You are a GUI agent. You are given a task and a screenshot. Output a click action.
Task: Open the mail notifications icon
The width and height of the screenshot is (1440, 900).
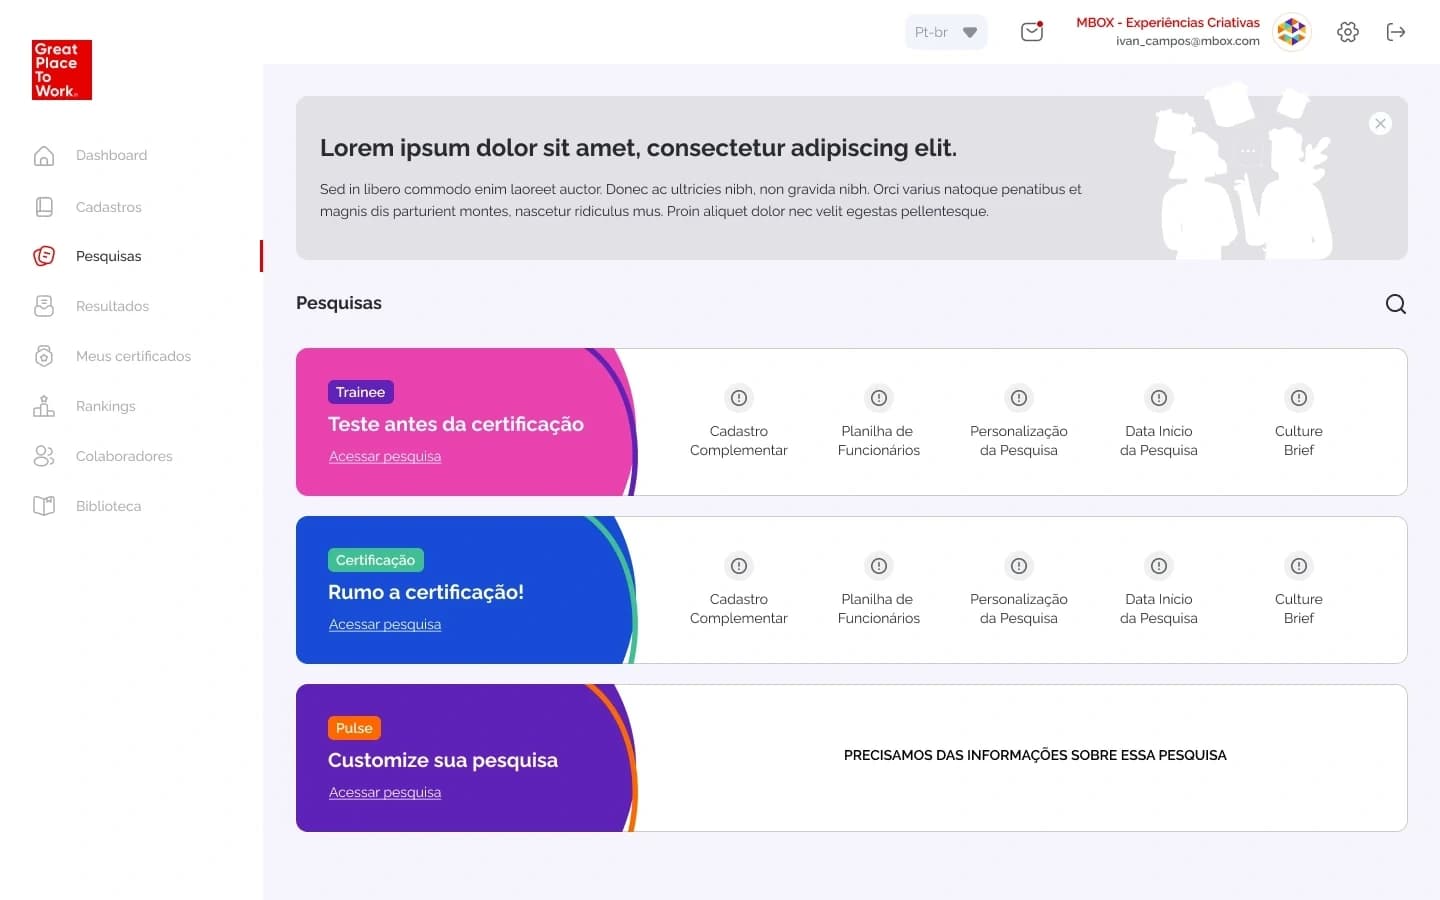[x=1032, y=32]
